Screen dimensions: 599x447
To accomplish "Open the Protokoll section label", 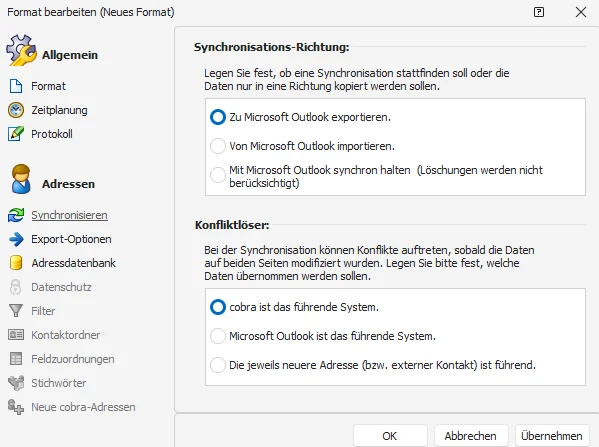I will [52, 134].
